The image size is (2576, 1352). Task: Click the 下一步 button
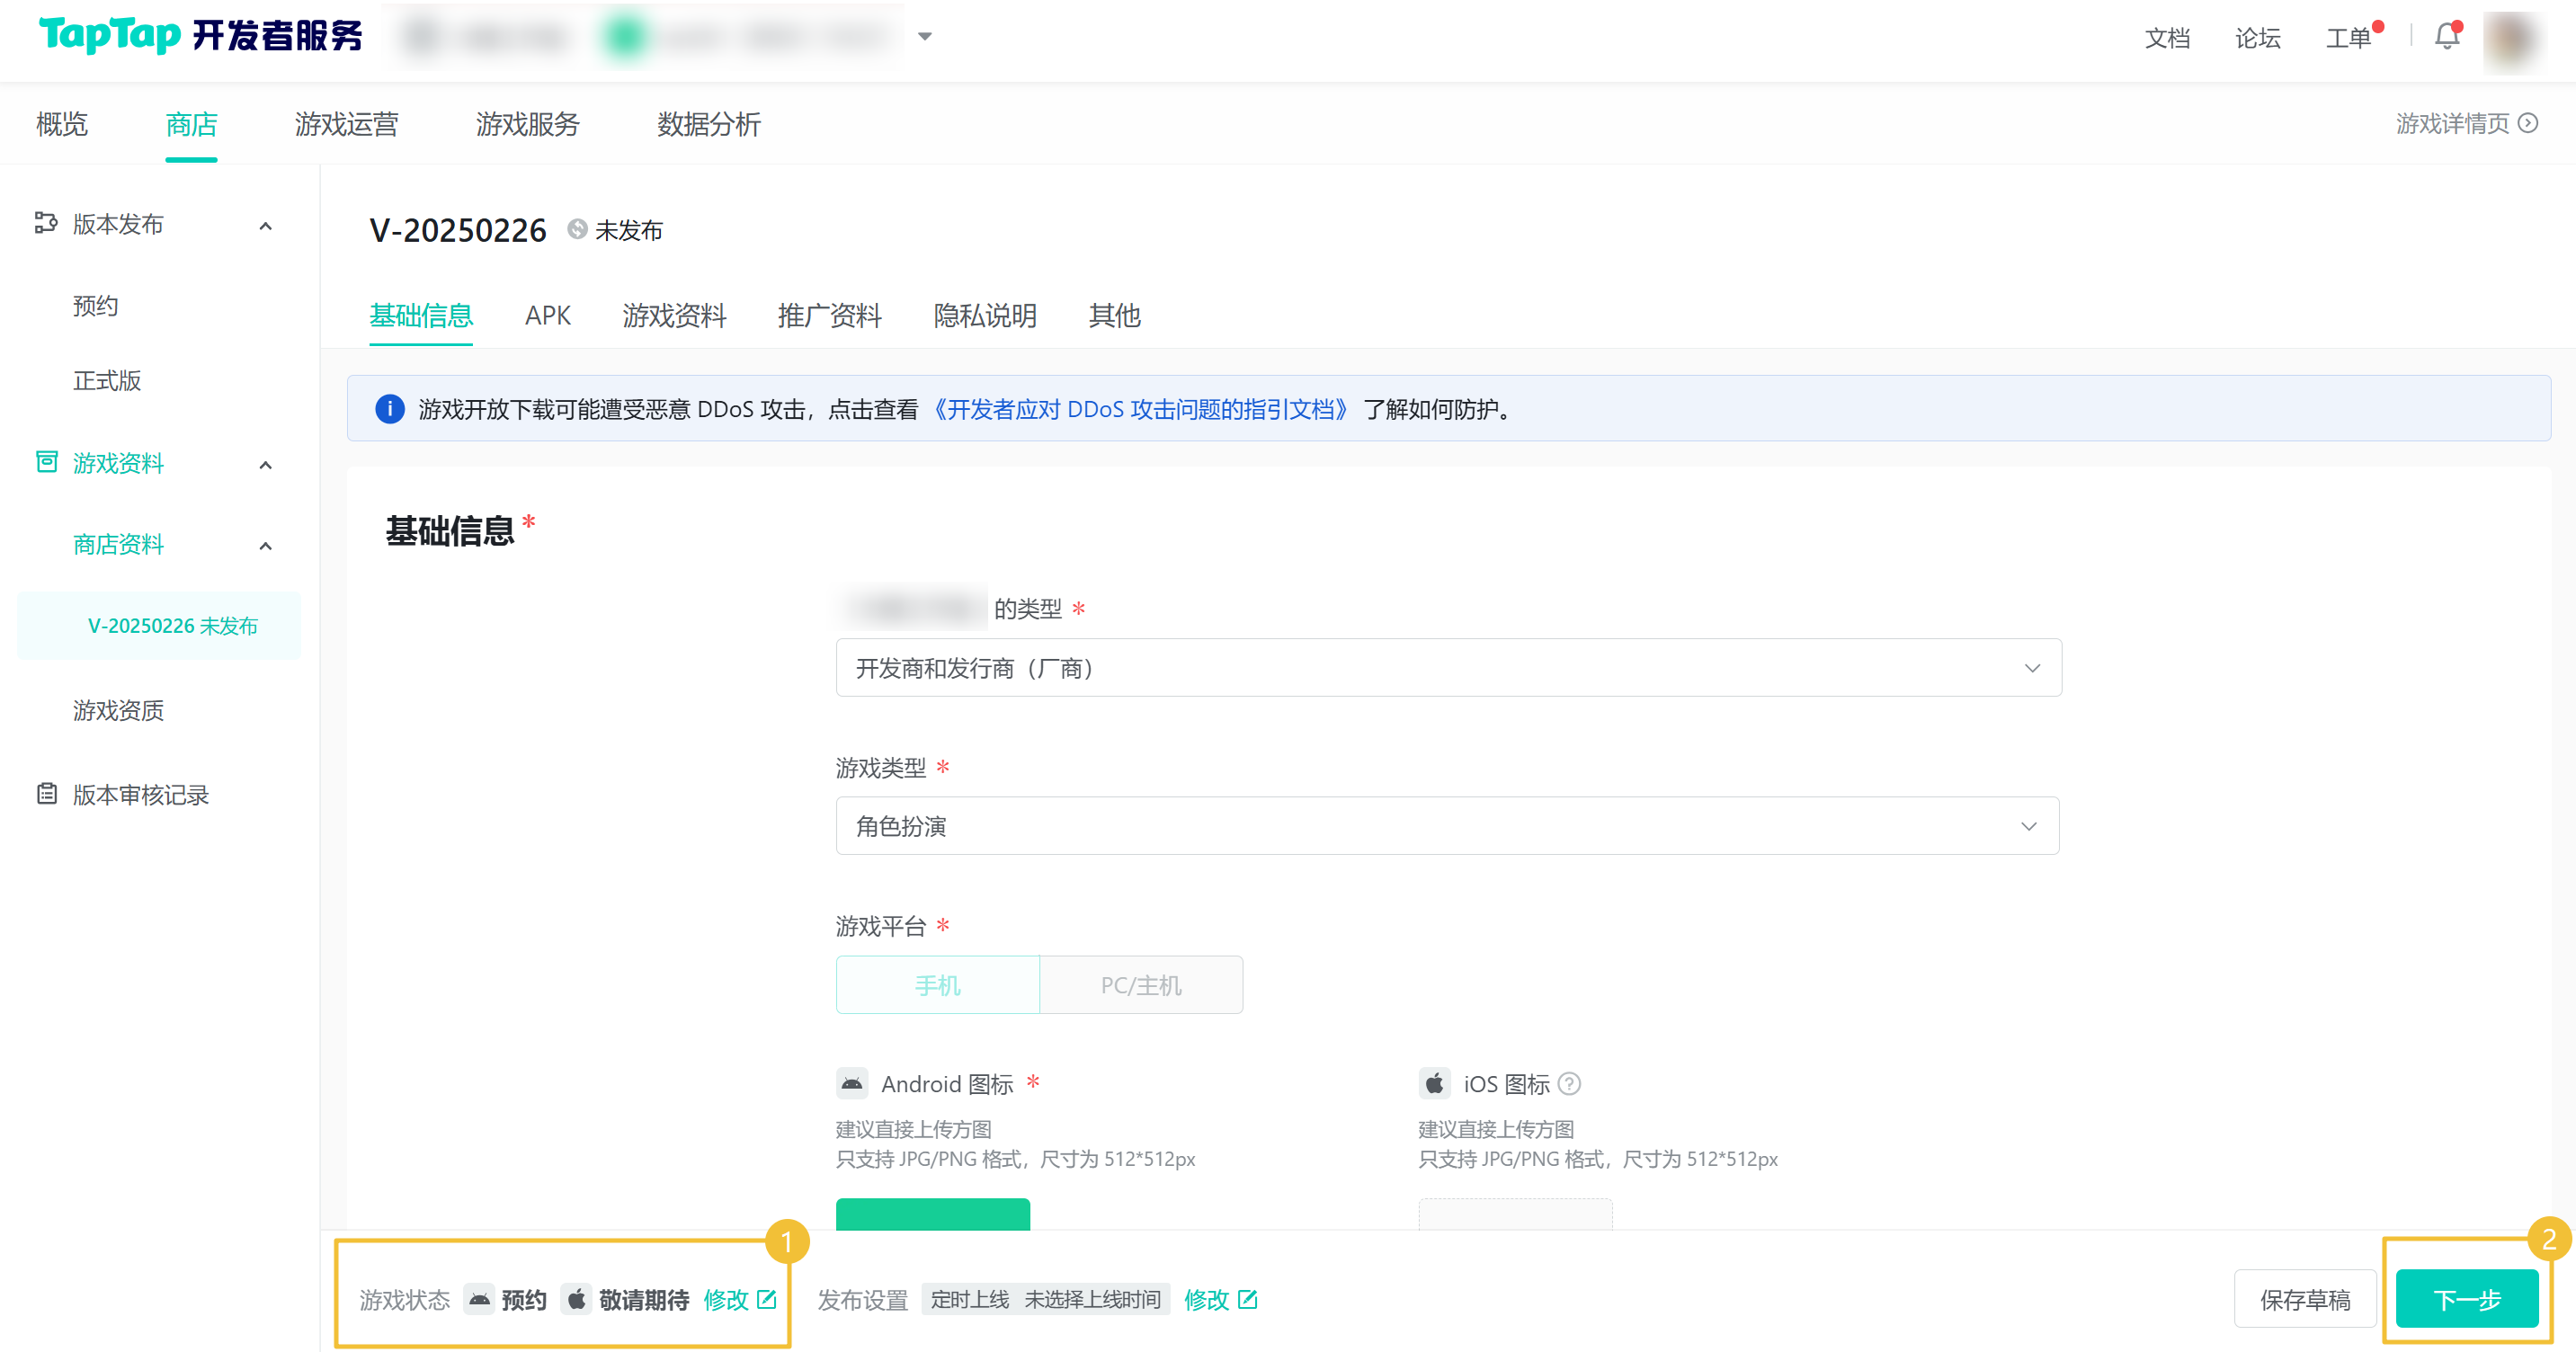[x=2466, y=1299]
